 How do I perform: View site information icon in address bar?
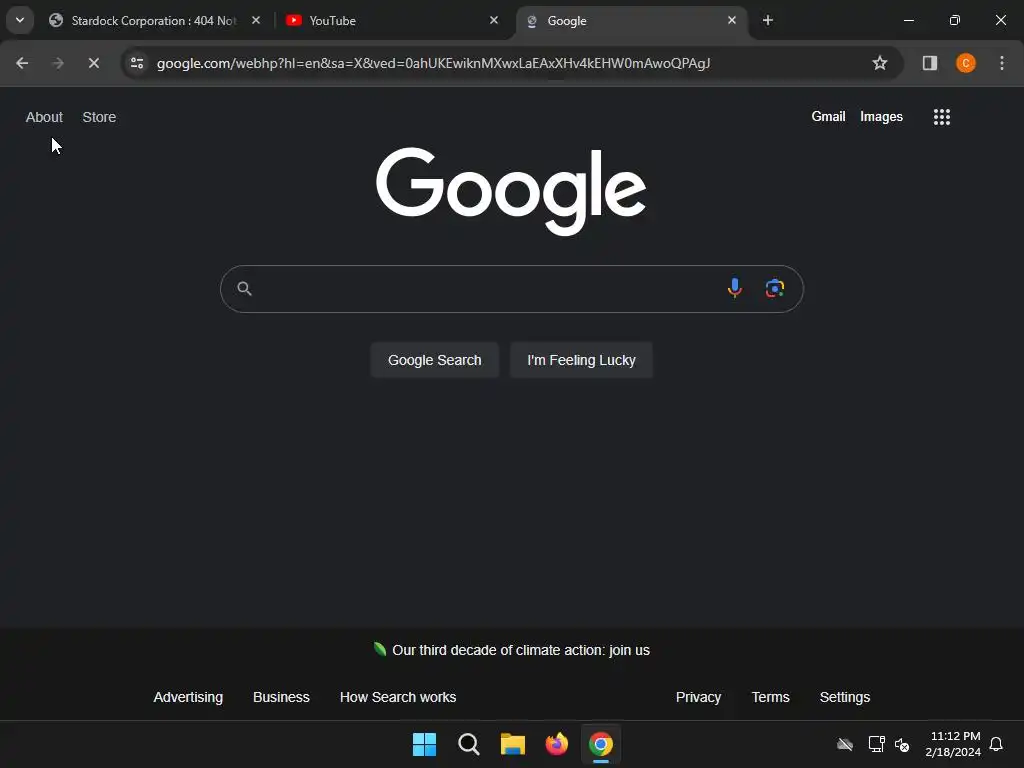pyautogui.click(x=137, y=63)
